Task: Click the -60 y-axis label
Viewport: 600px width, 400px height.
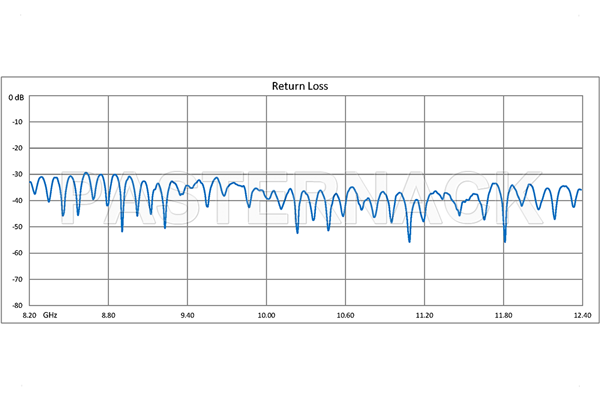Action: pyautogui.click(x=17, y=253)
